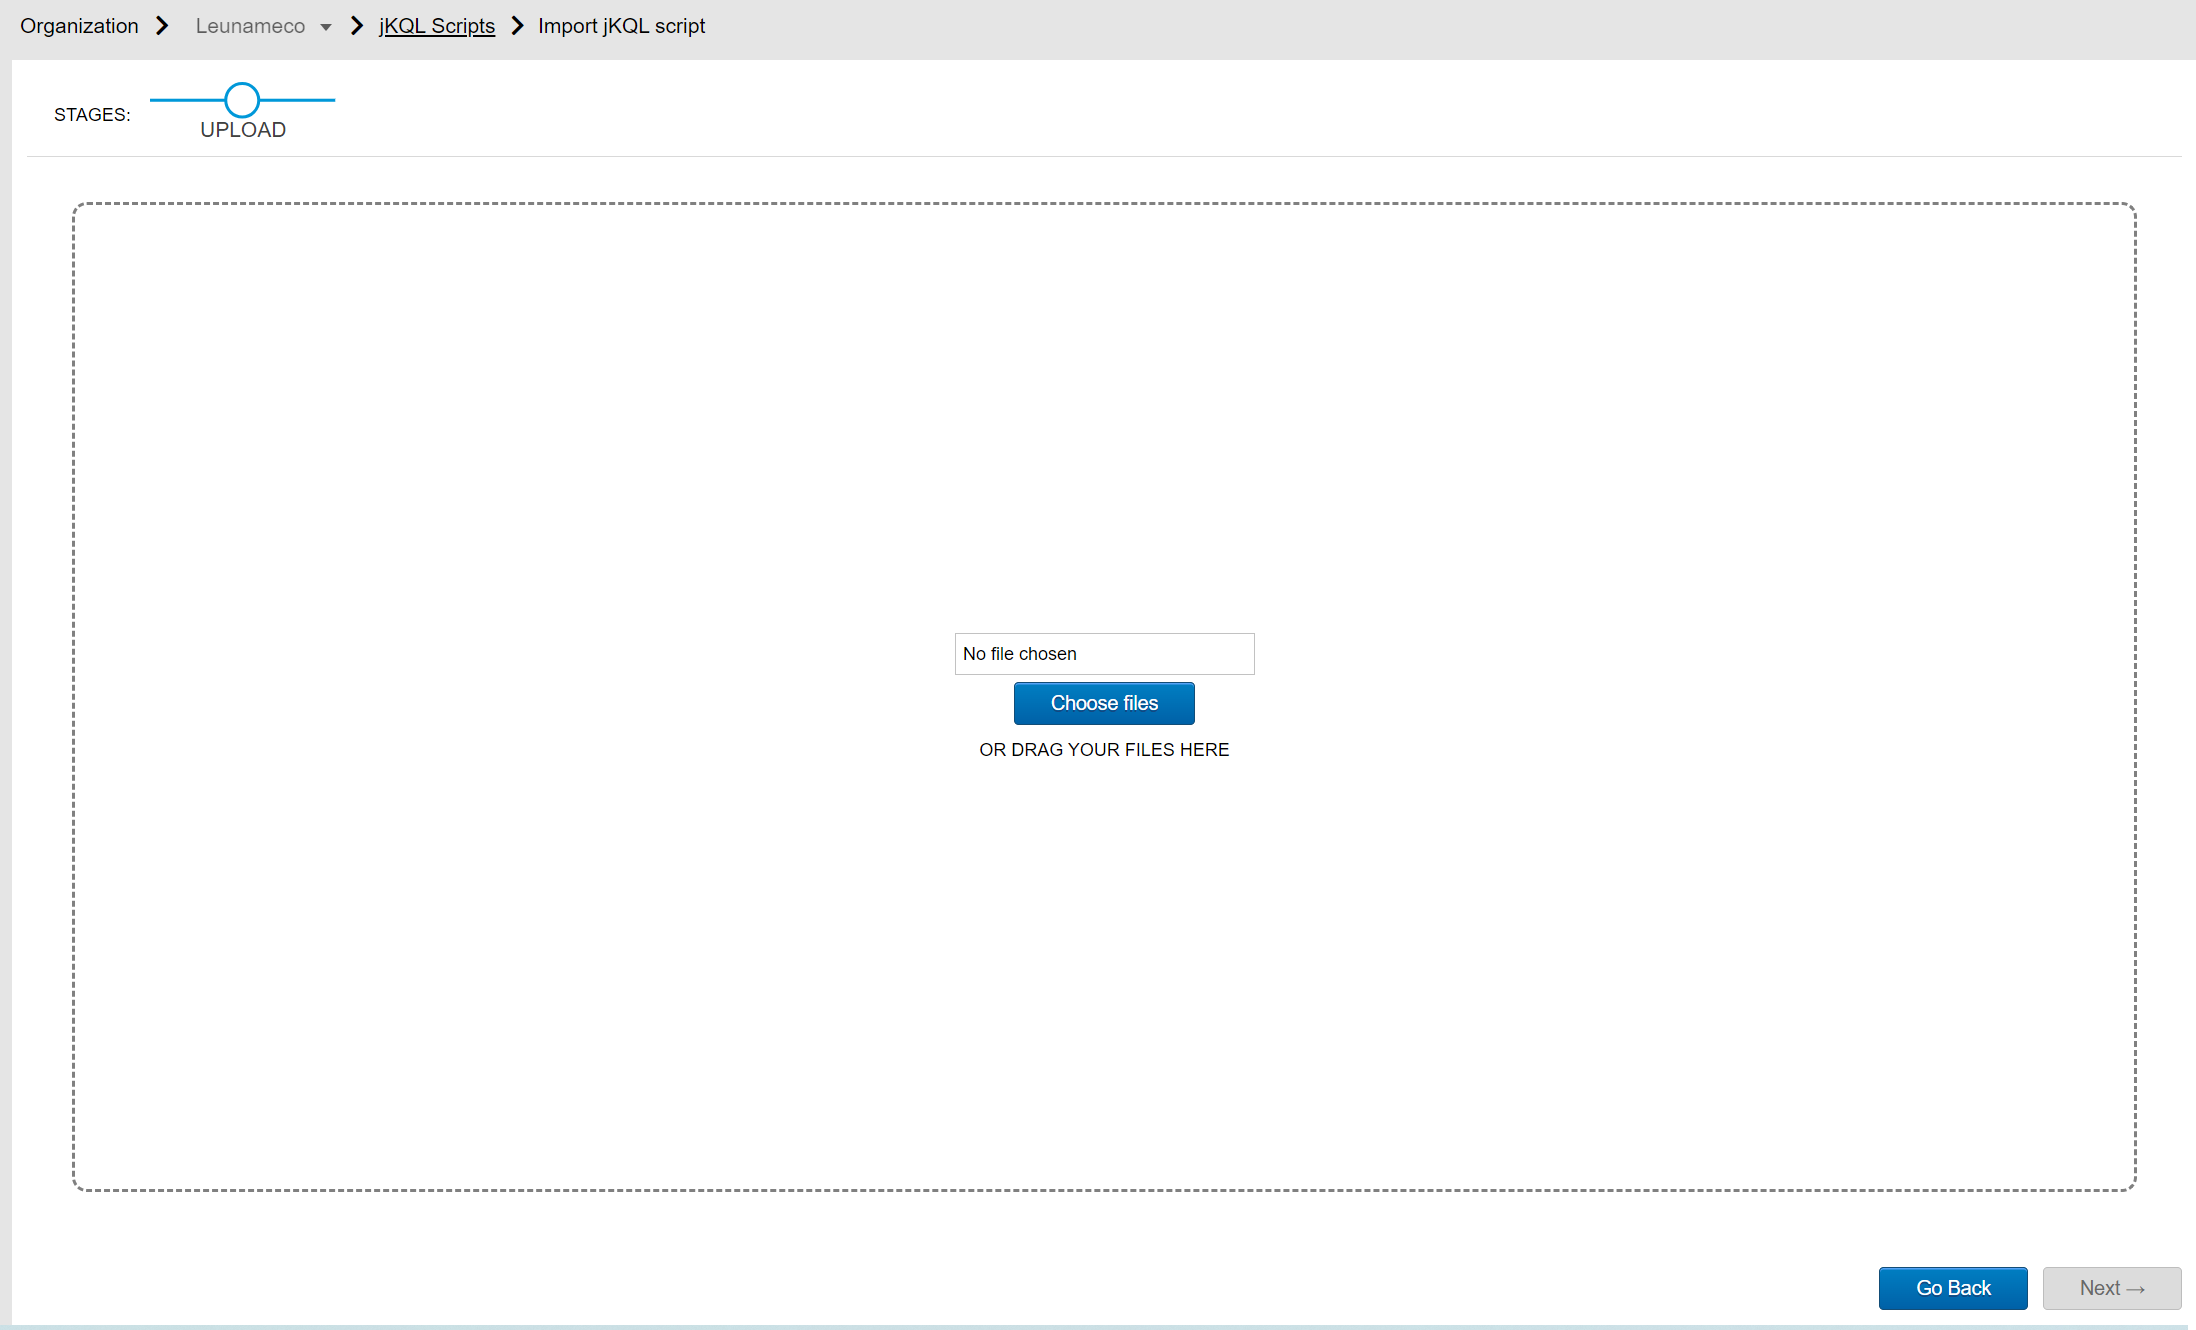
Task: Click the chevron after Organization breadcrumb
Action: [x=162, y=26]
